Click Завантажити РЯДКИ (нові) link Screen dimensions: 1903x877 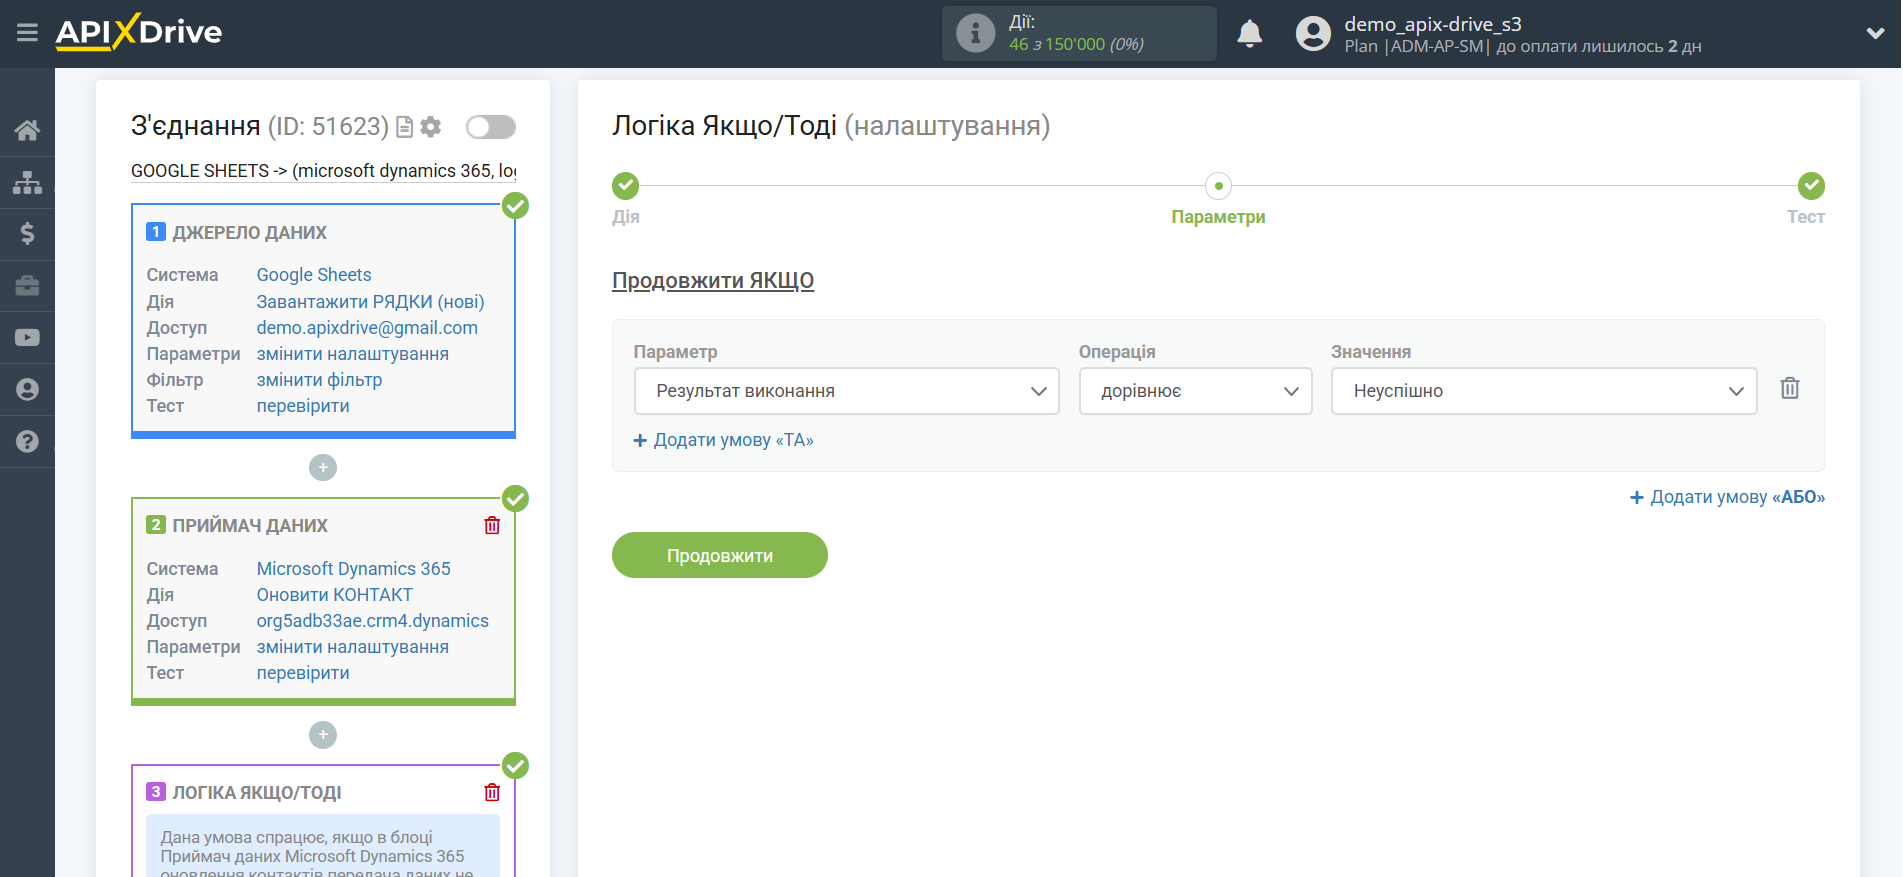click(x=370, y=302)
